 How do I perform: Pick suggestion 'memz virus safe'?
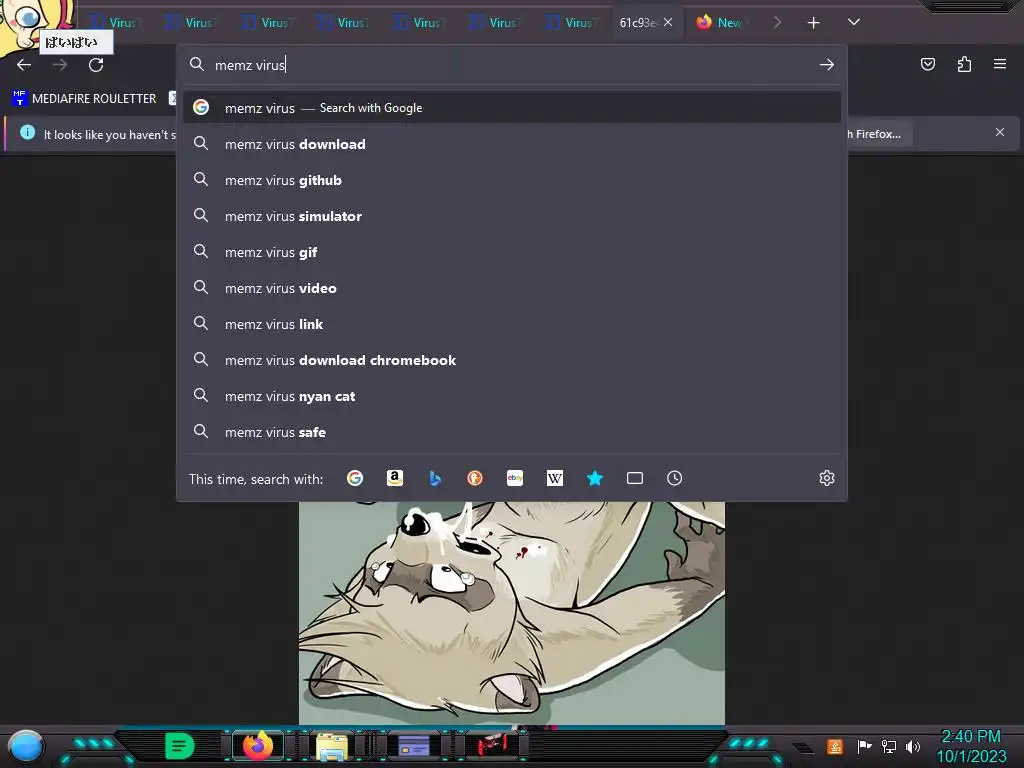[x=512, y=432]
